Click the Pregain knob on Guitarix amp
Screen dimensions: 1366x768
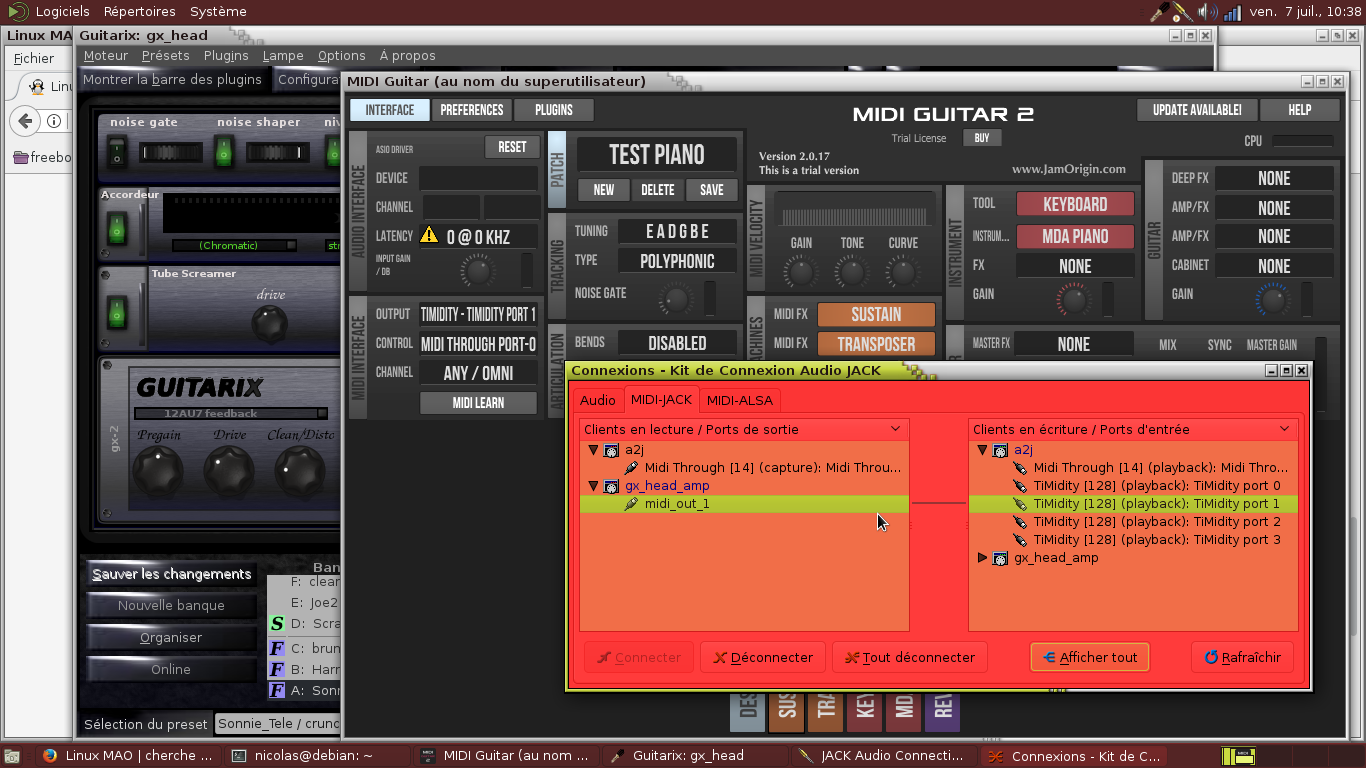click(158, 469)
